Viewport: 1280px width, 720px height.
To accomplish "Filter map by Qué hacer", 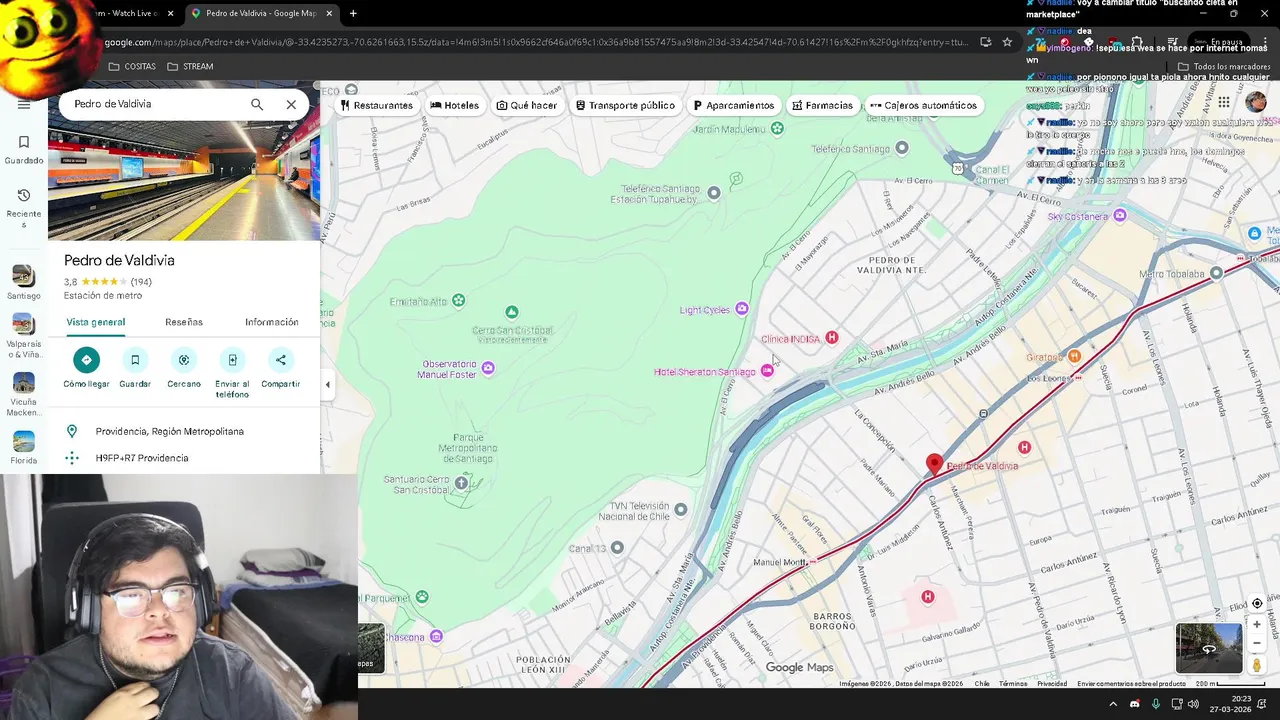I will (x=527, y=105).
